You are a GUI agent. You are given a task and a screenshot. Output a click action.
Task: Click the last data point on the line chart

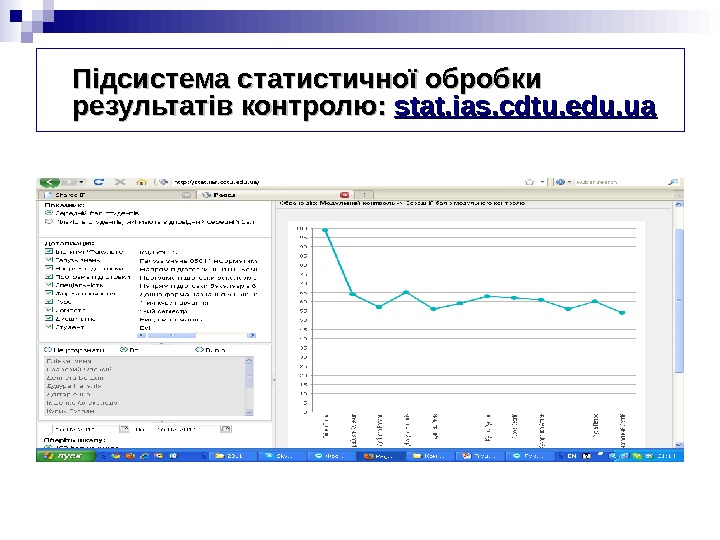pyautogui.click(x=622, y=313)
